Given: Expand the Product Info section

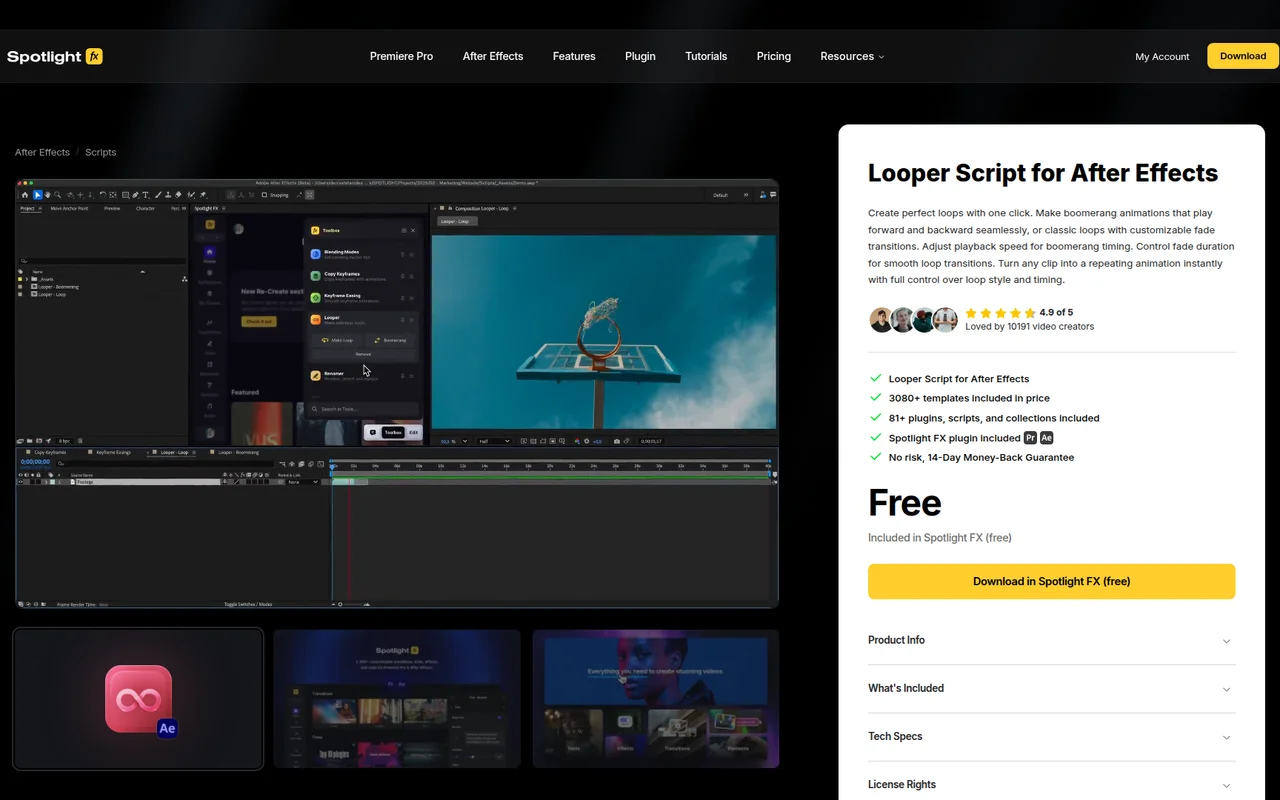Looking at the screenshot, I should tap(1052, 640).
